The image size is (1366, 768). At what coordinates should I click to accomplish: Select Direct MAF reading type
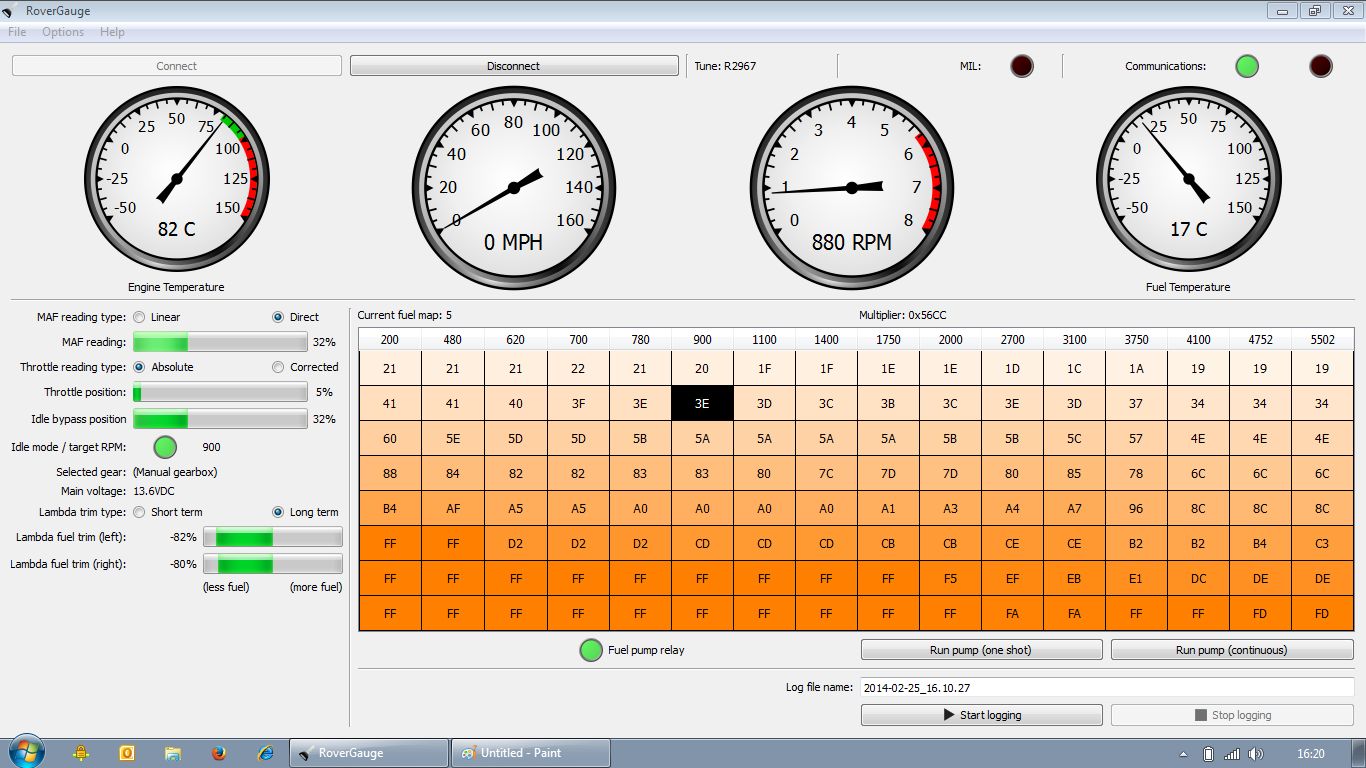[x=277, y=317]
